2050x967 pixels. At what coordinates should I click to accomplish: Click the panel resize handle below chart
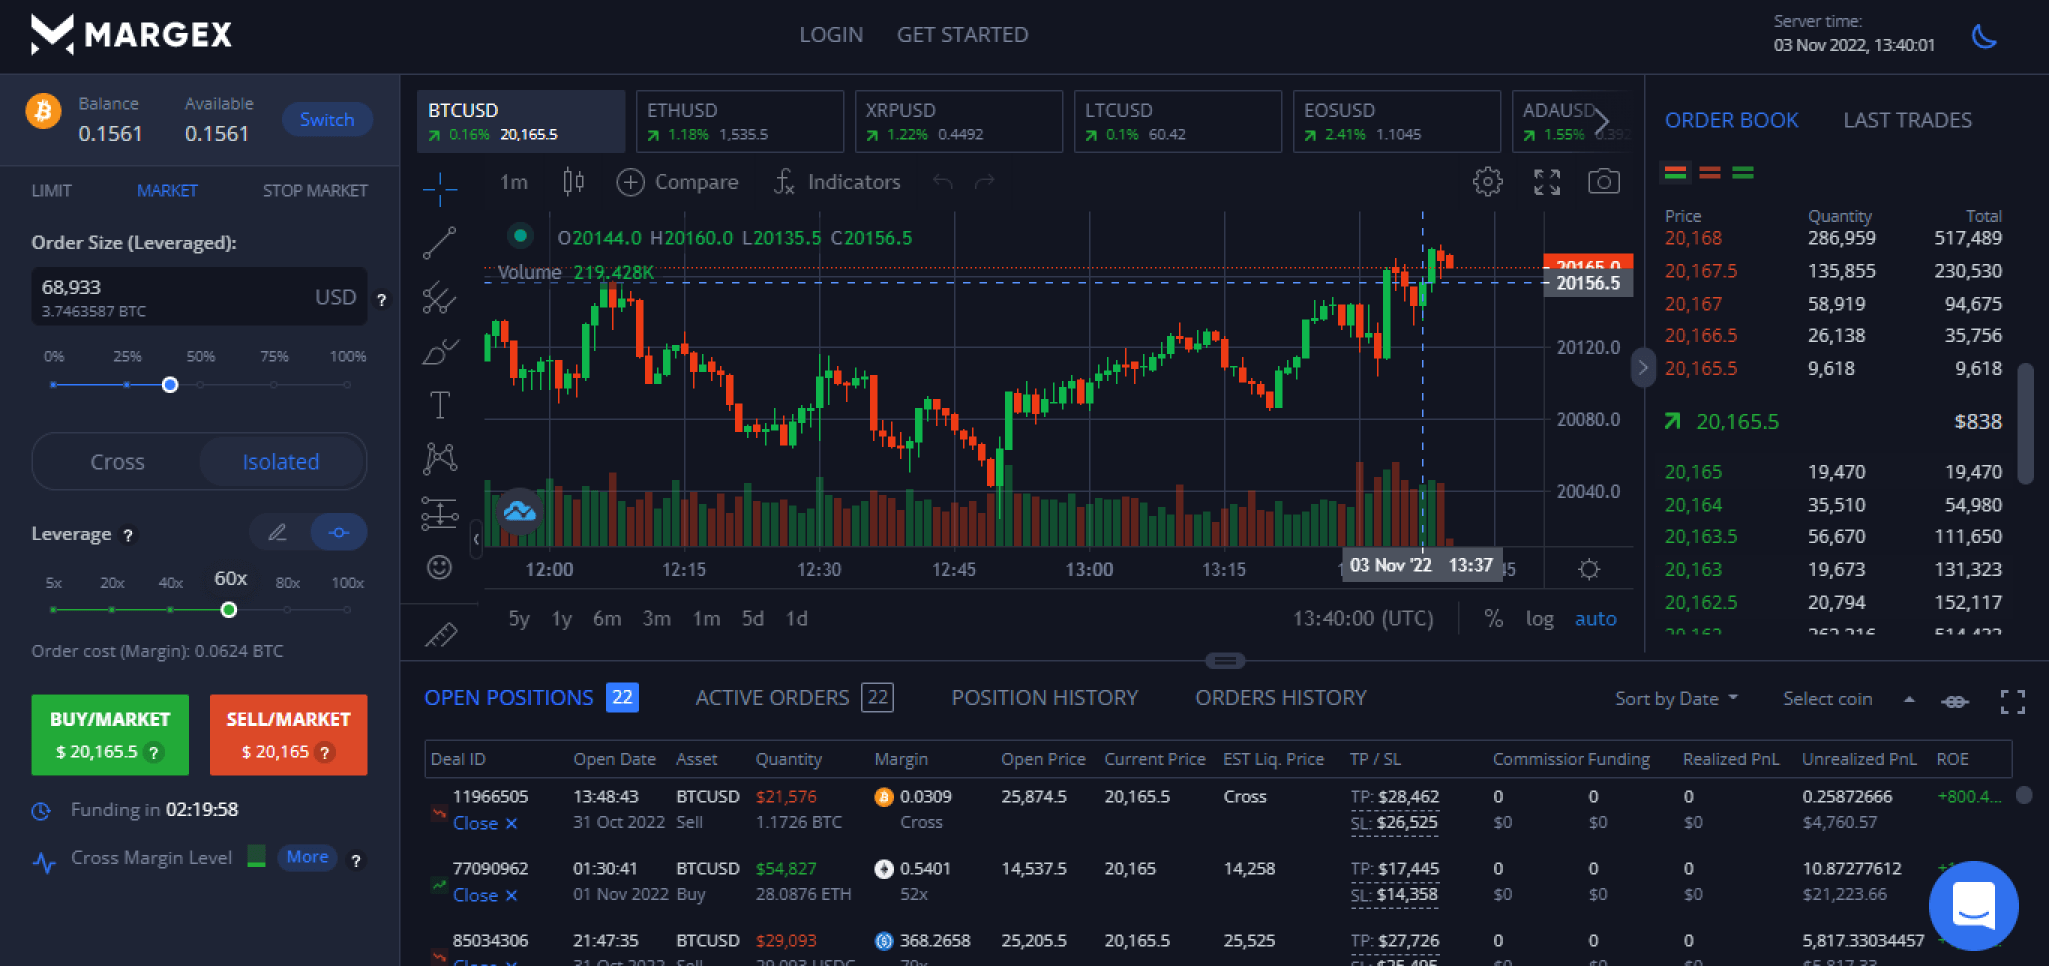click(x=1225, y=661)
